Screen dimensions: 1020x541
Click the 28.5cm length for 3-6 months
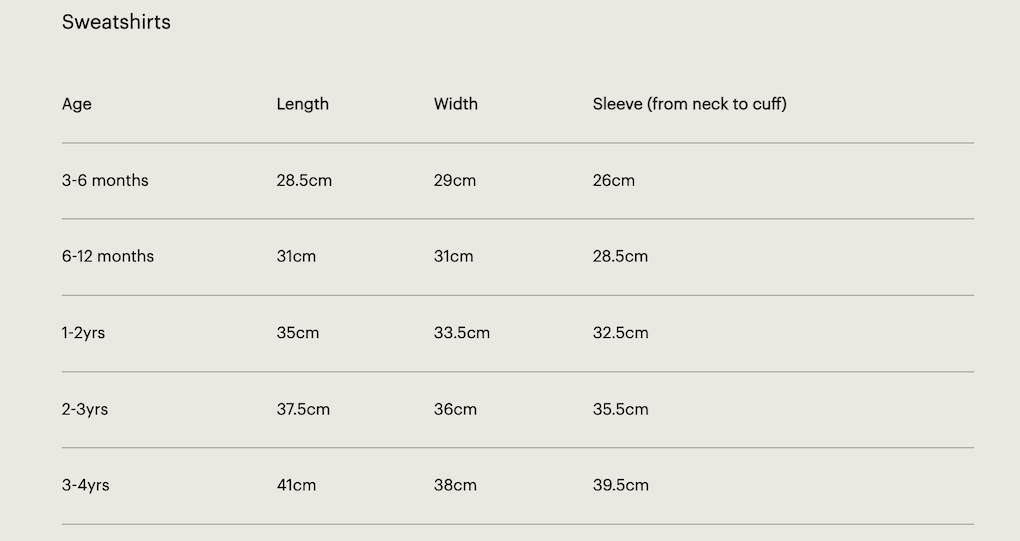click(304, 181)
